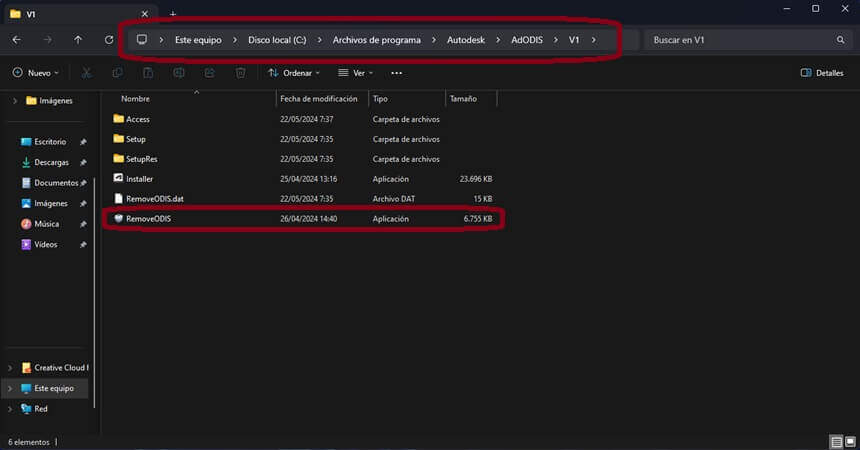Navigate to Archivos de programa breadcrumb
860x450 pixels.
(377, 40)
